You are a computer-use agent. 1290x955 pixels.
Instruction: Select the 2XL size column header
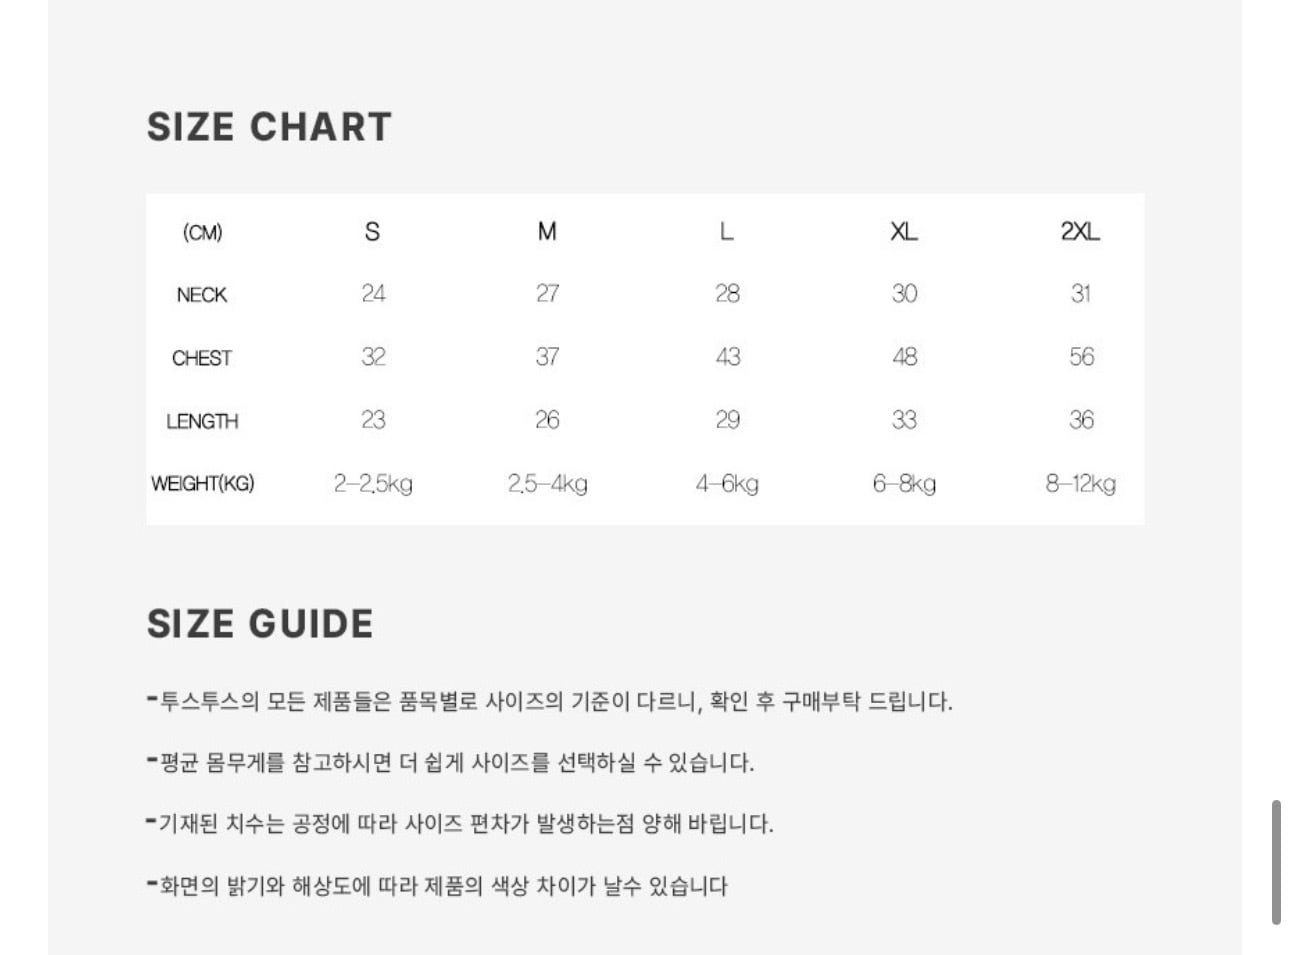(1080, 232)
